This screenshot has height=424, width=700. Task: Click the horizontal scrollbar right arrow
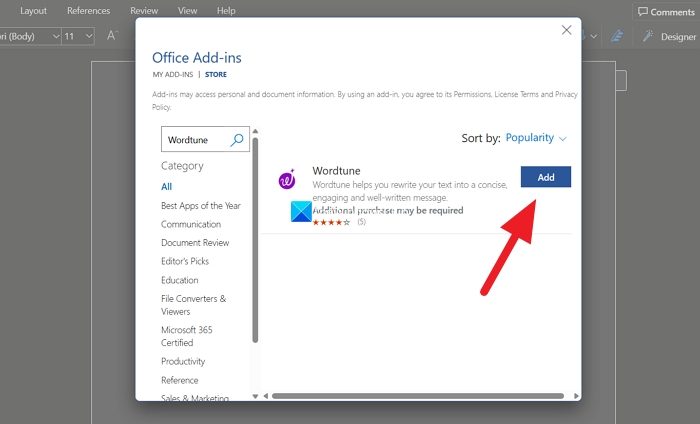(576, 396)
